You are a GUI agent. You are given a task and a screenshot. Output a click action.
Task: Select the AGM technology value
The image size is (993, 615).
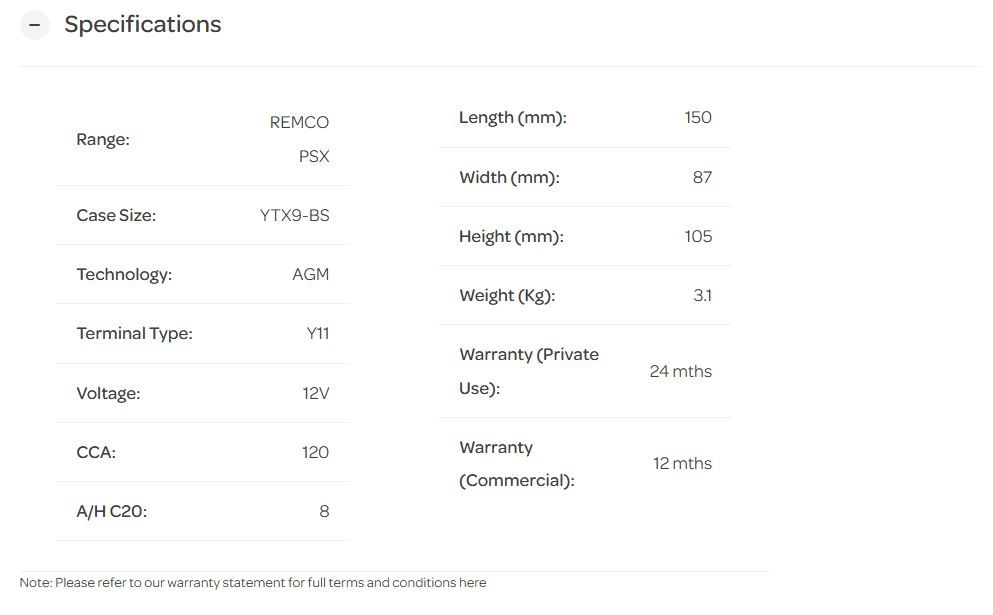tap(310, 274)
